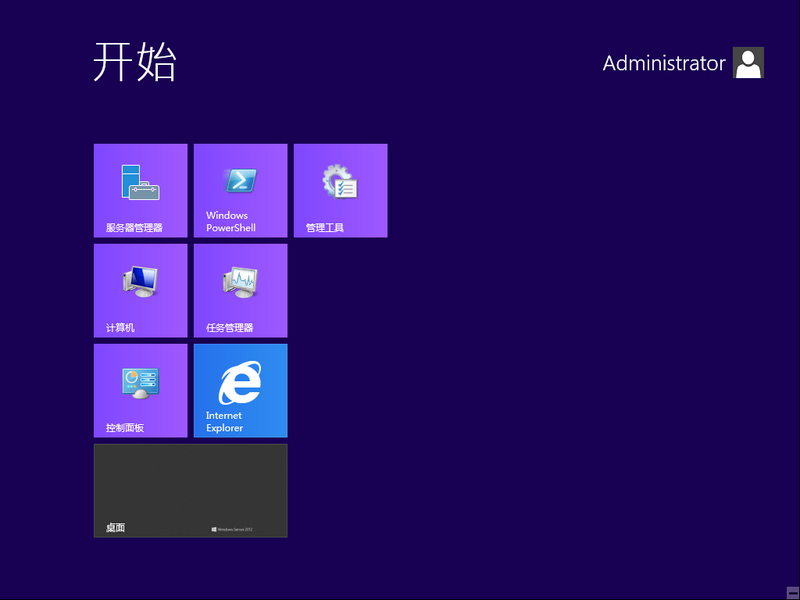The height and width of the screenshot is (600, 800).
Task: Click the 控制面板 label text
Action: click(125, 428)
